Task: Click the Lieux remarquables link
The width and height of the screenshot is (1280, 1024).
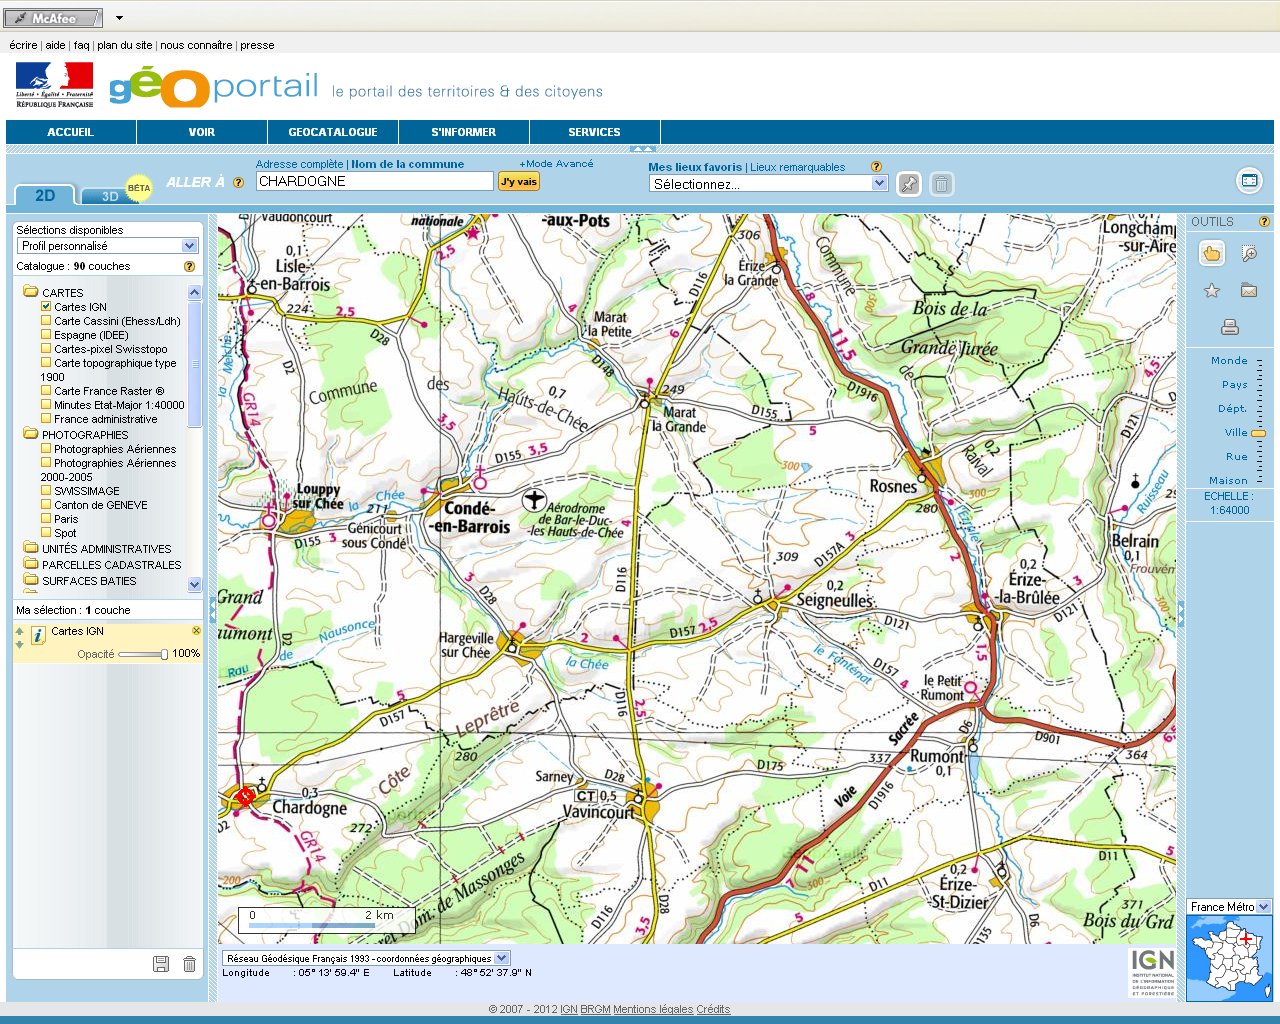Action: pos(797,167)
